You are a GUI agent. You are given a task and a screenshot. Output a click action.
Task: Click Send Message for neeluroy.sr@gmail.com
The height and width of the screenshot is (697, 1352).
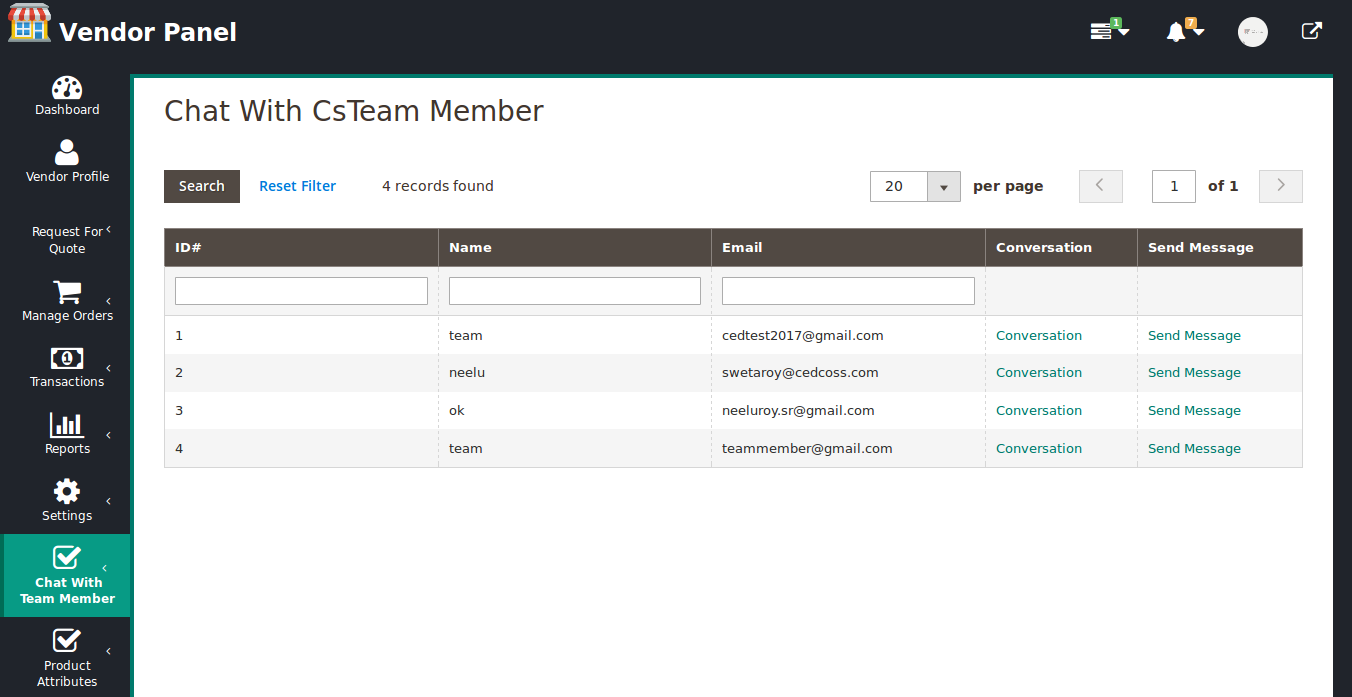(x=1194, y=410)
